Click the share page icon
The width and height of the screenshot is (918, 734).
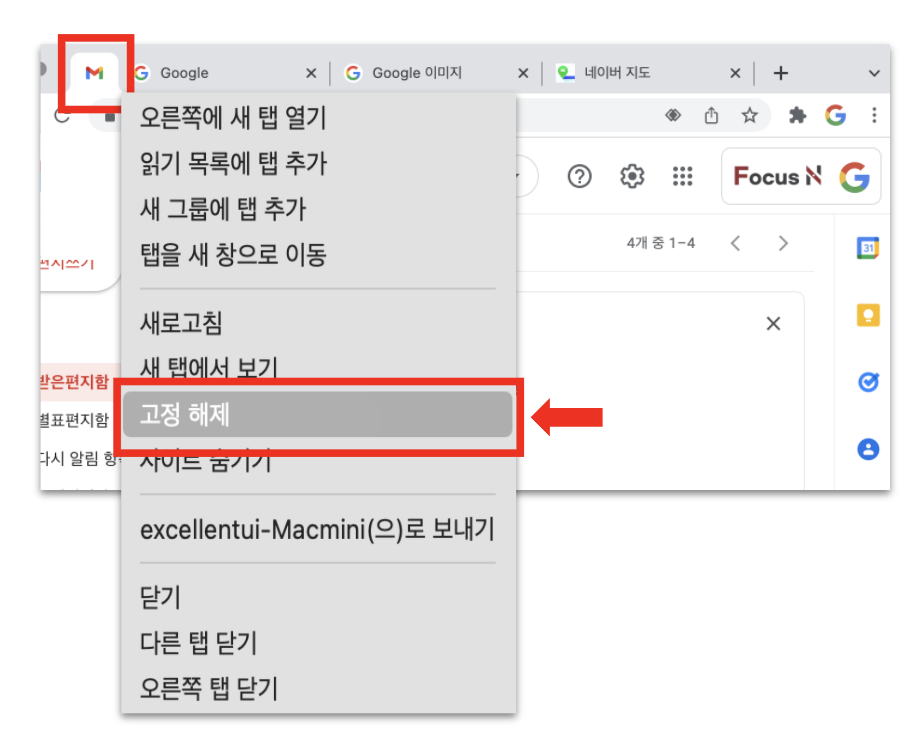point(711,115)
